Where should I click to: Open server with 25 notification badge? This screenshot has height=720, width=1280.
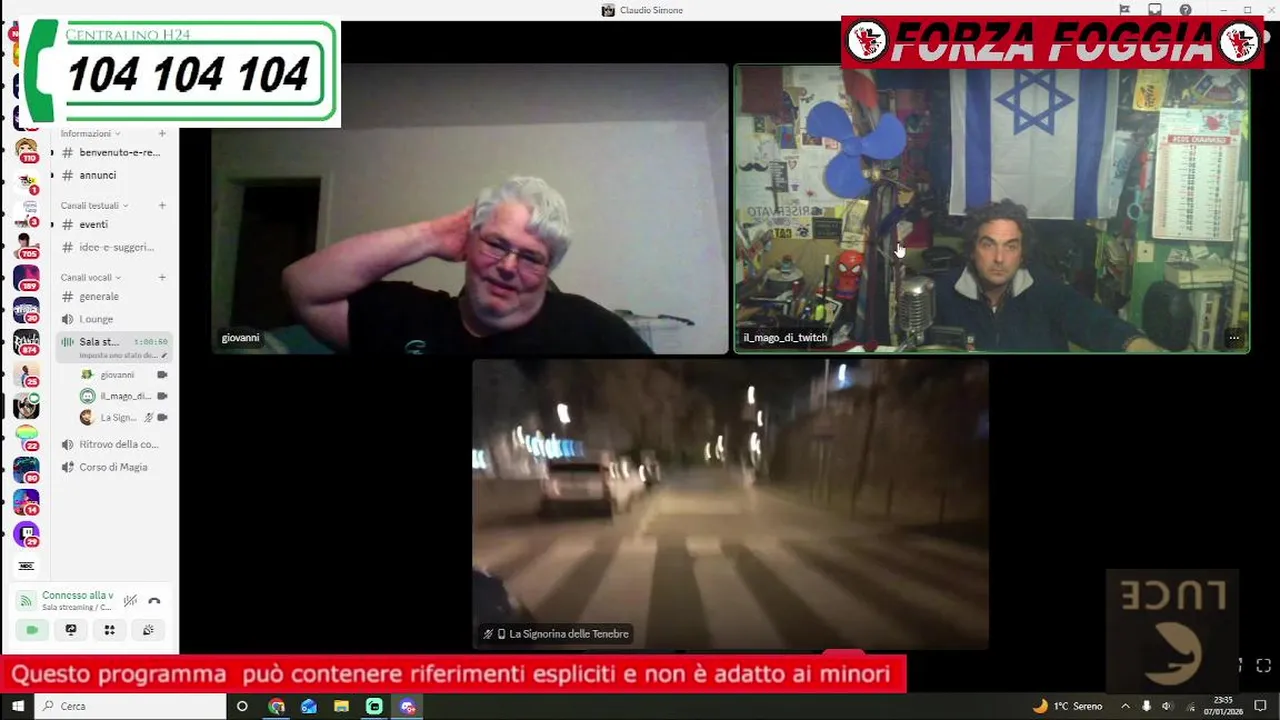coord(26,375)
